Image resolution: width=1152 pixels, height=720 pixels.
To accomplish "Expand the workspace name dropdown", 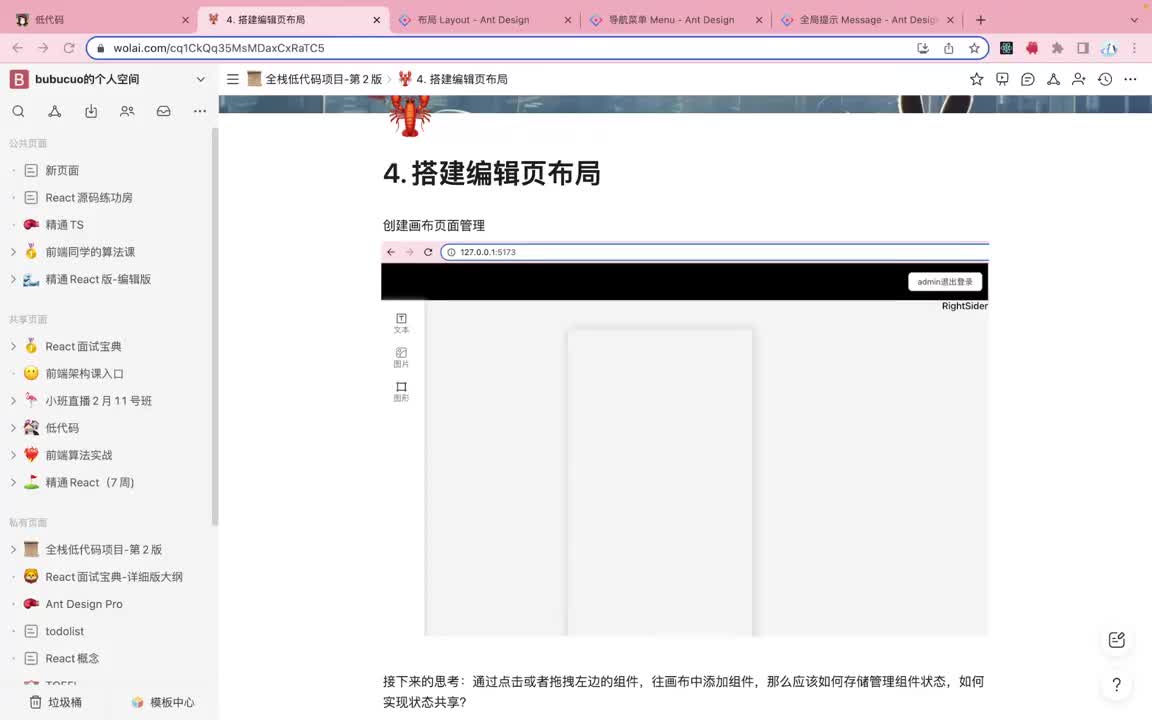I will click(x=201, y=79).
